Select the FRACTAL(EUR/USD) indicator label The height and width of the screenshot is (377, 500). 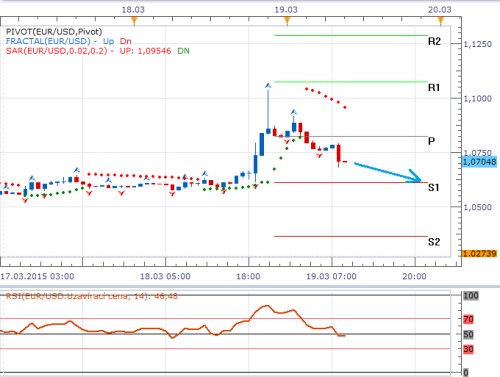(48, 41)
